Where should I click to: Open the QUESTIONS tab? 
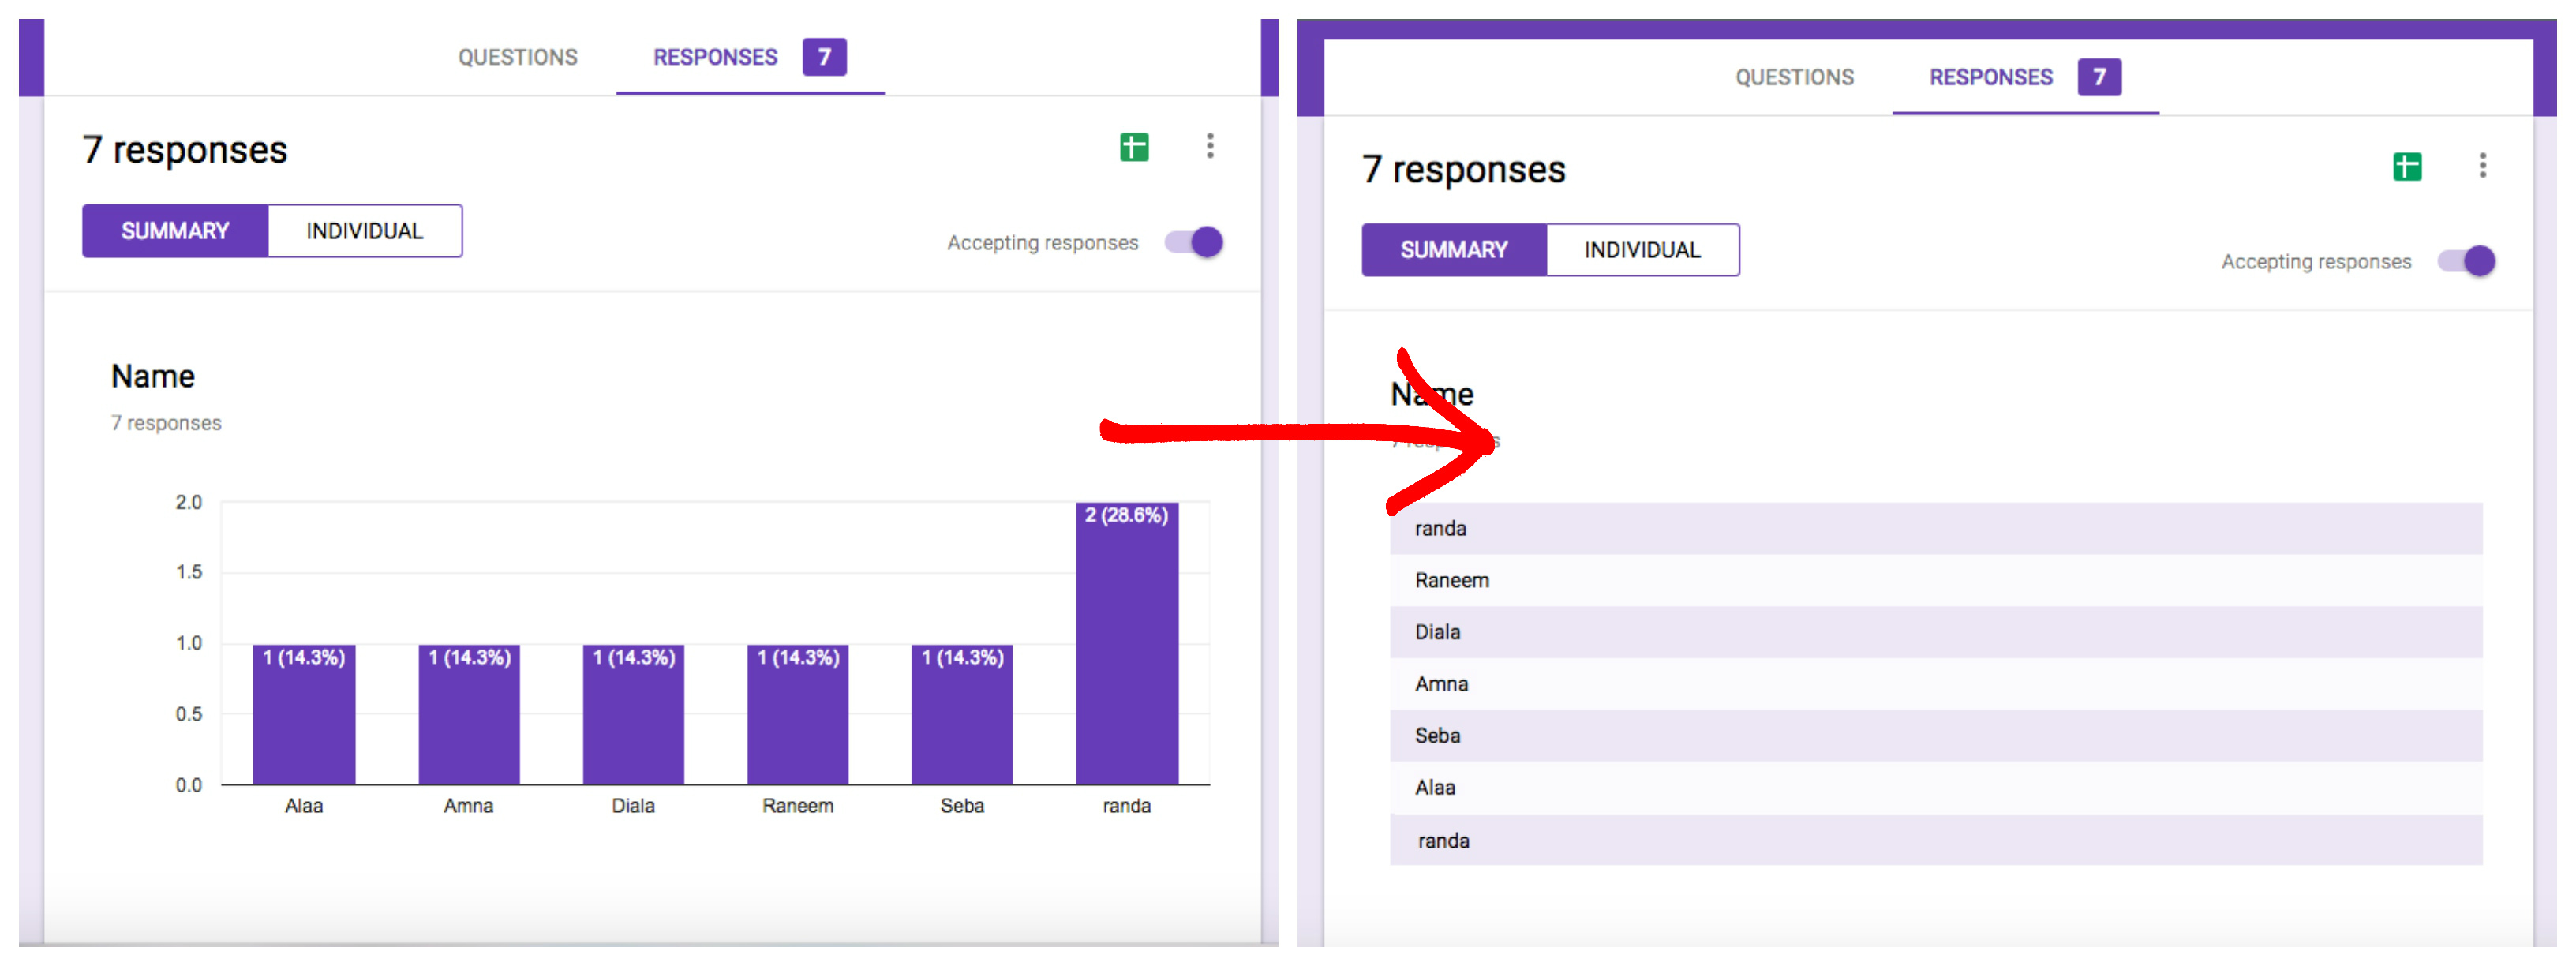(x=517, y=57)
